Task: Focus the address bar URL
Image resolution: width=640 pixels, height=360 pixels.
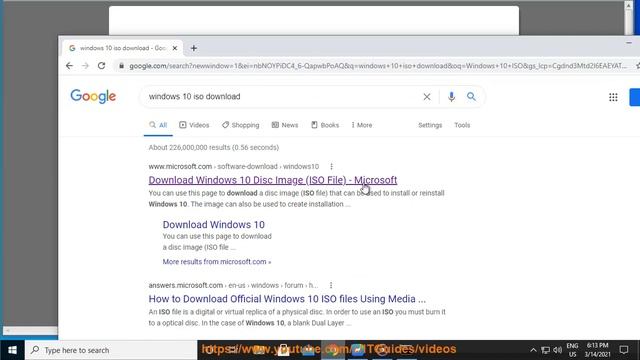Action: tap(378, 66)
